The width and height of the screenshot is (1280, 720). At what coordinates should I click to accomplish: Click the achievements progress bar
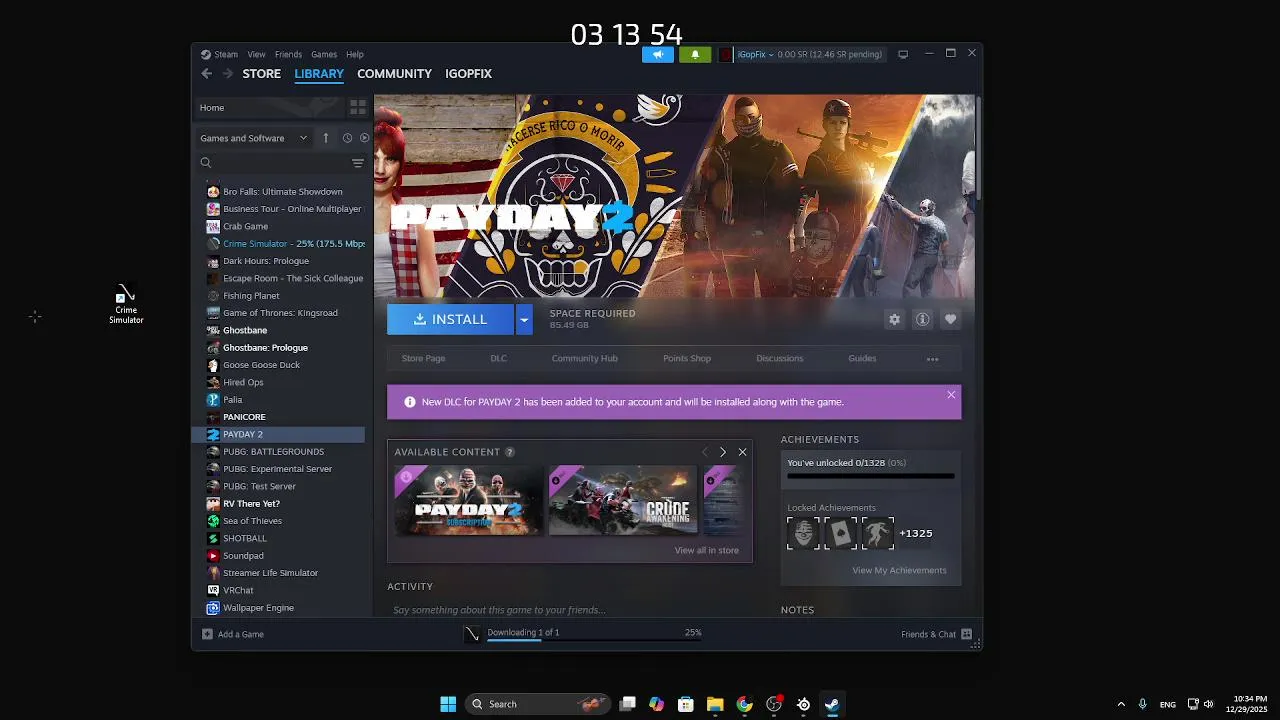[x=870, y=476]
